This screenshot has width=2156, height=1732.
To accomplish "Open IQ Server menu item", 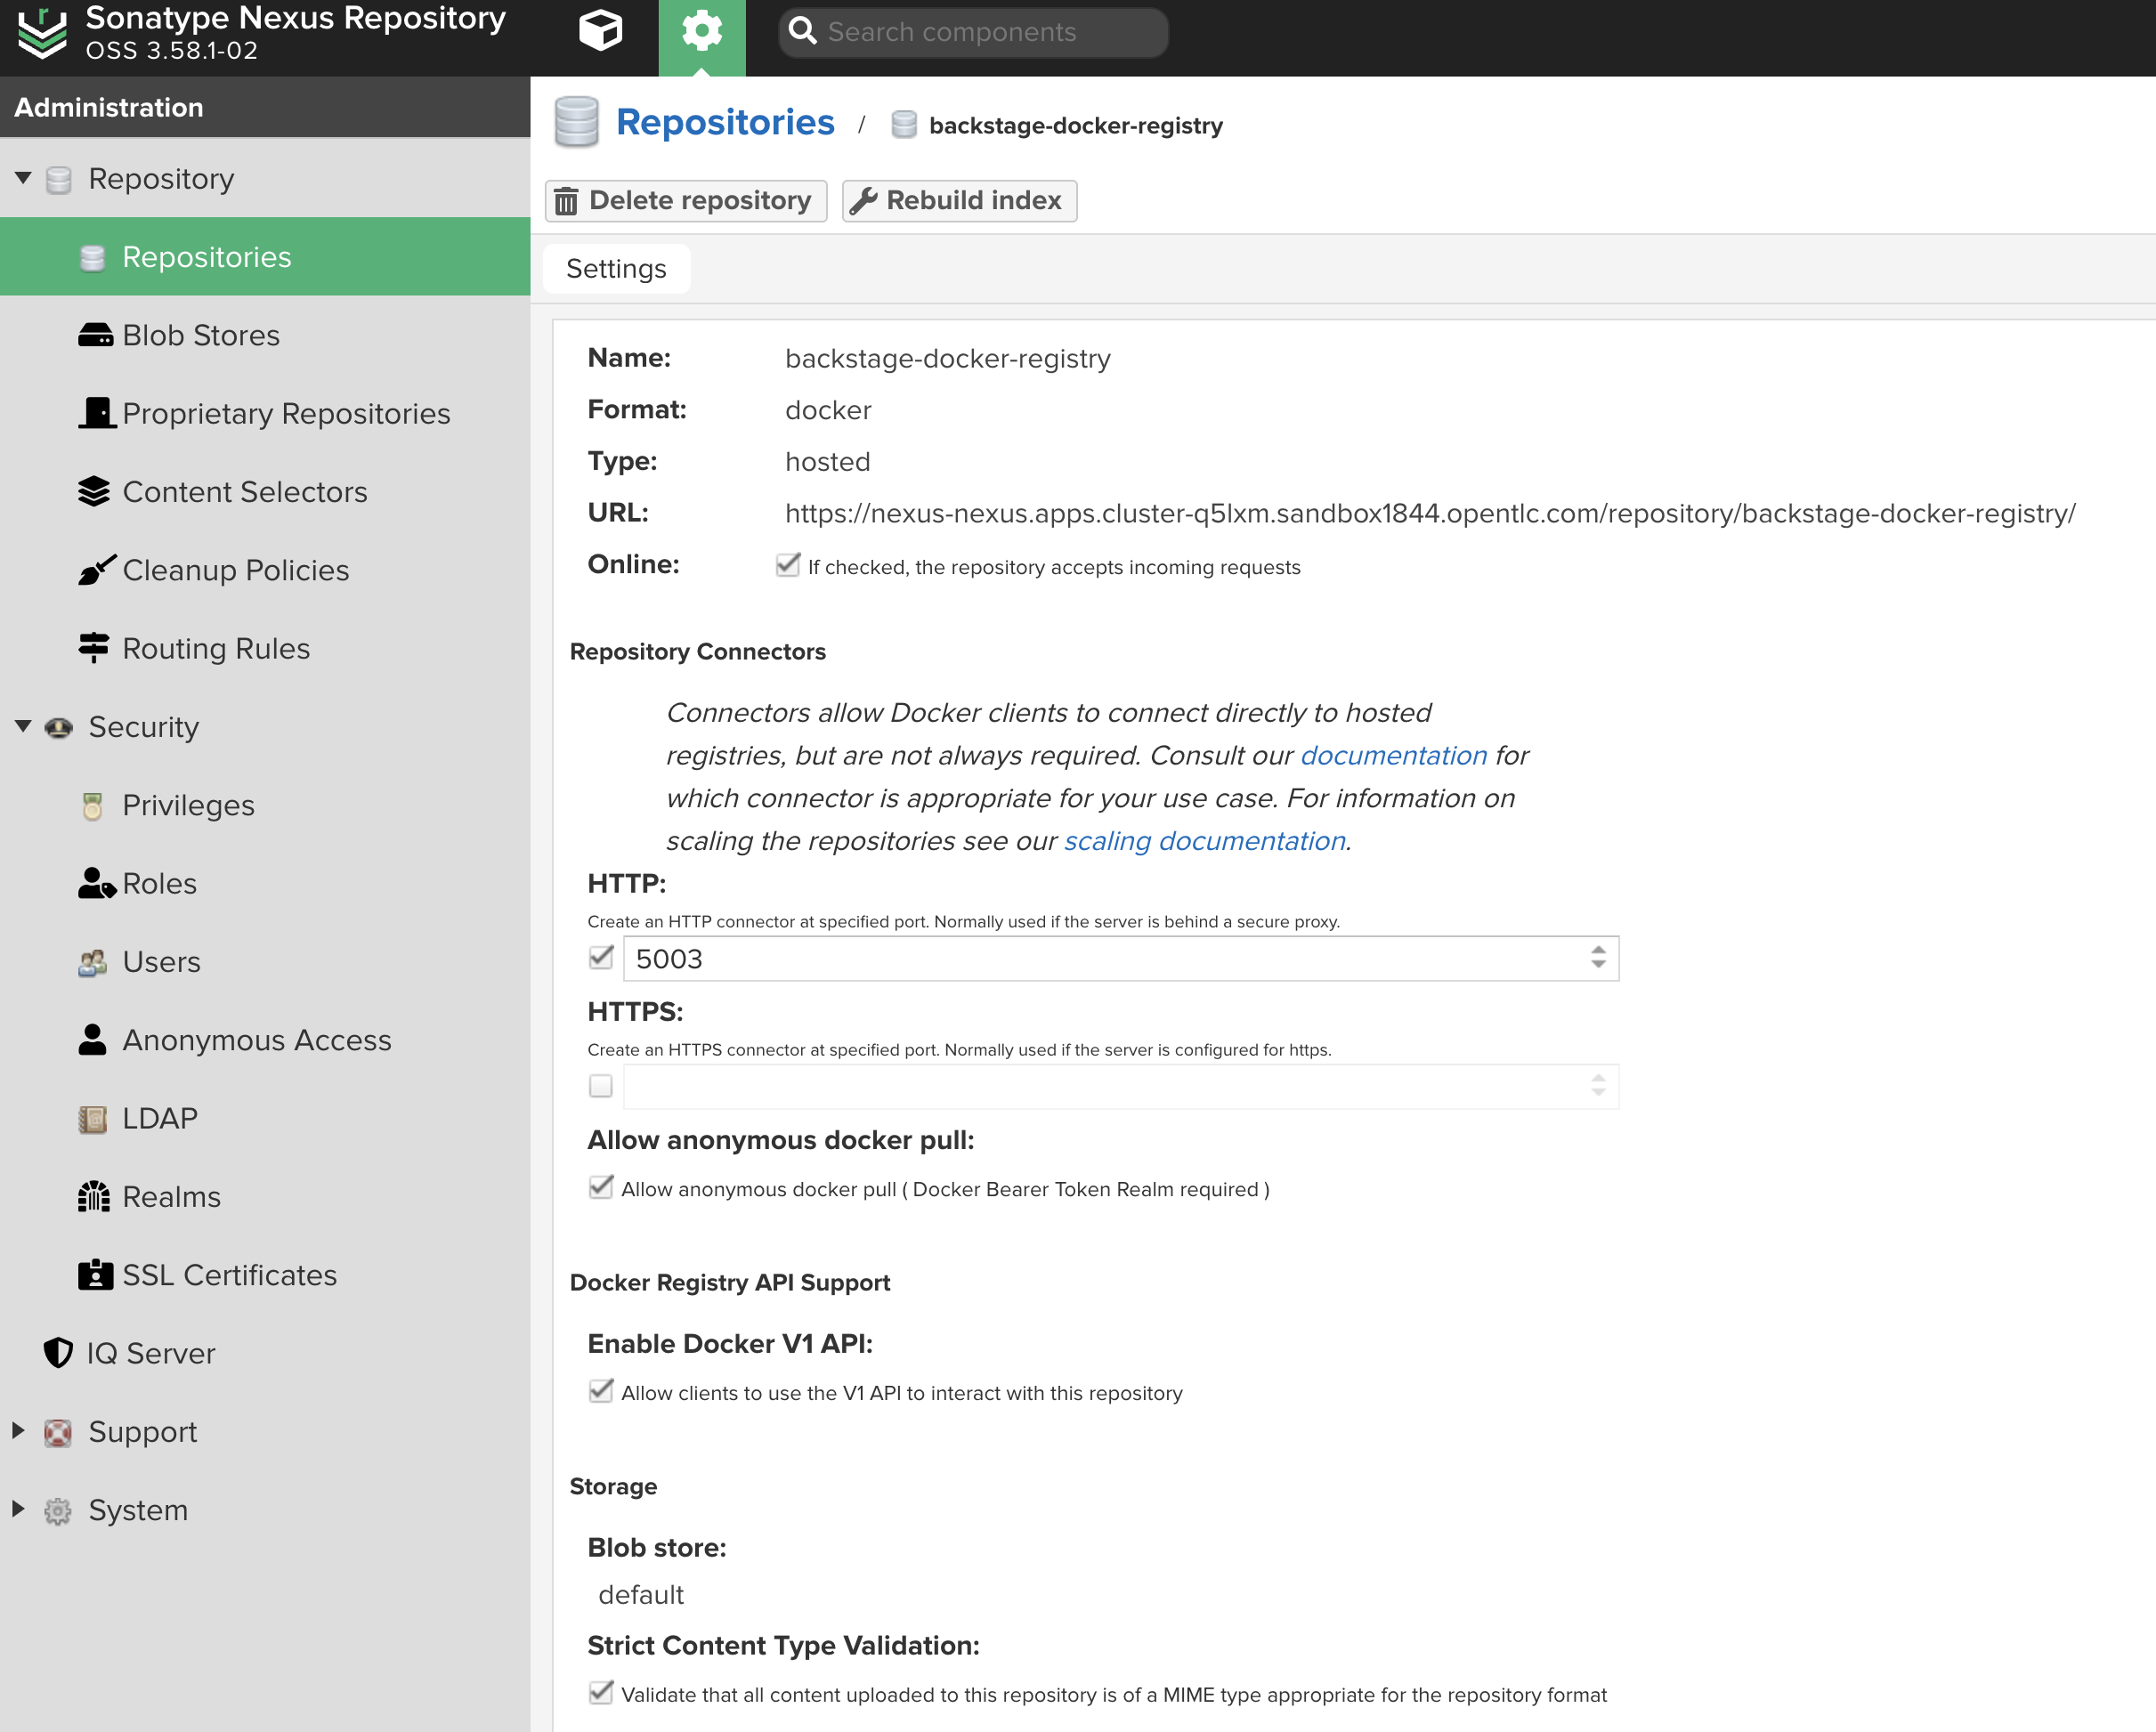I will tap(151, 1353).
